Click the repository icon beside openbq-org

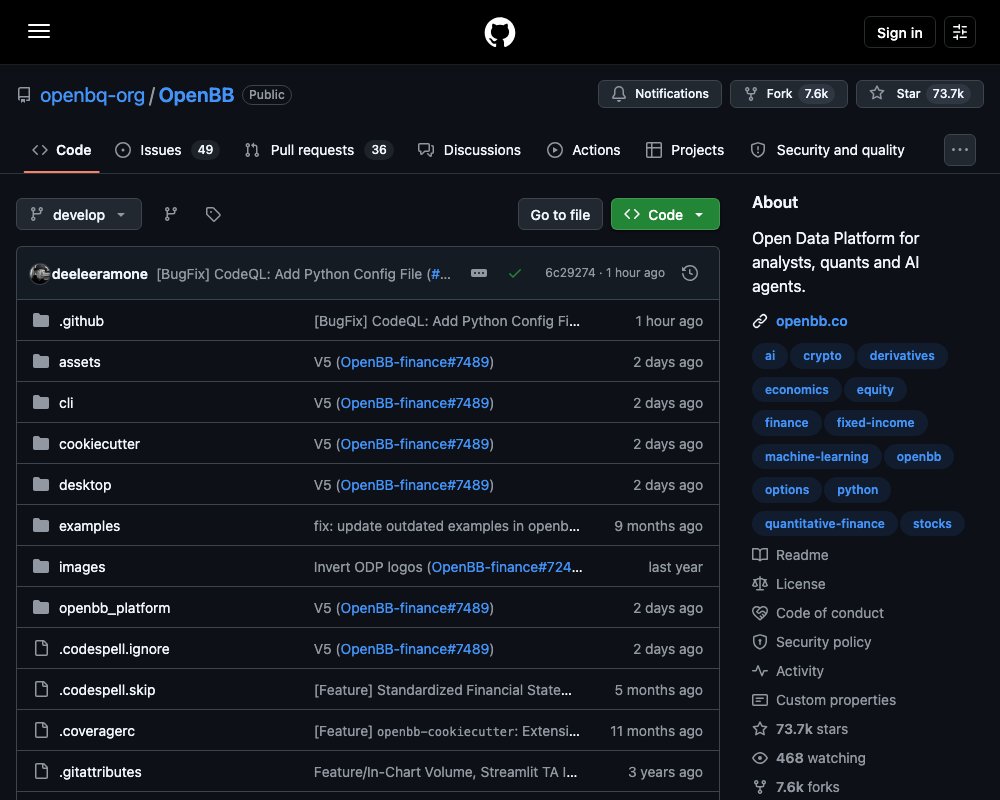coord(24,95)
